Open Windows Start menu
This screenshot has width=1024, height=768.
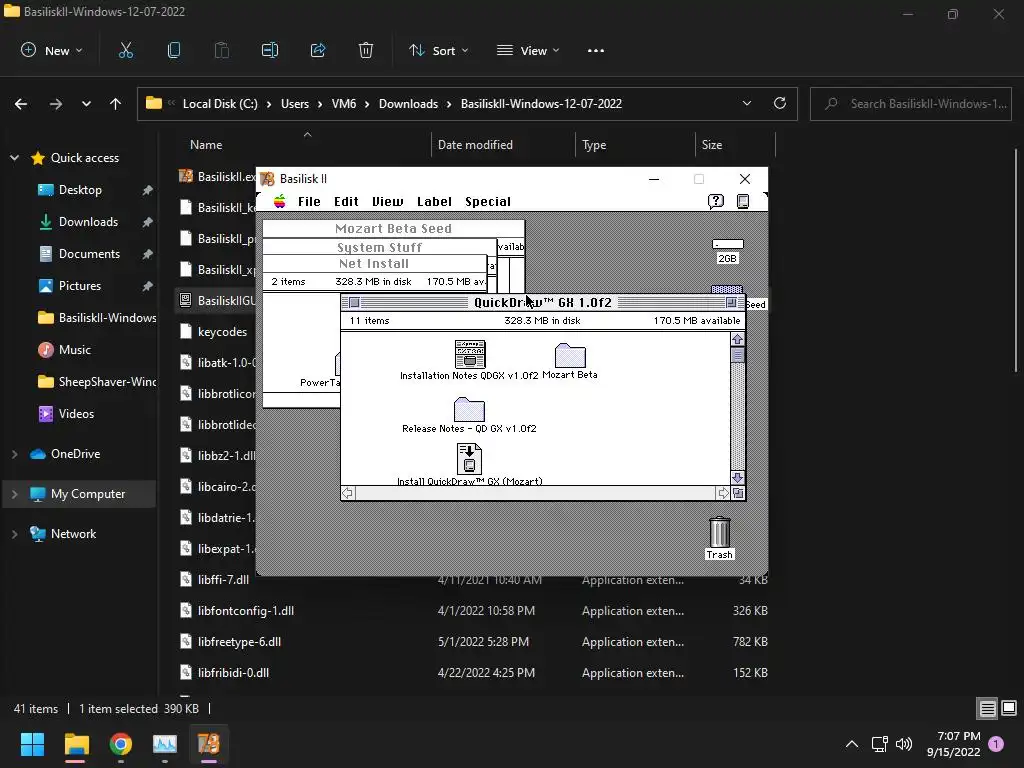[x=32, y=744]
